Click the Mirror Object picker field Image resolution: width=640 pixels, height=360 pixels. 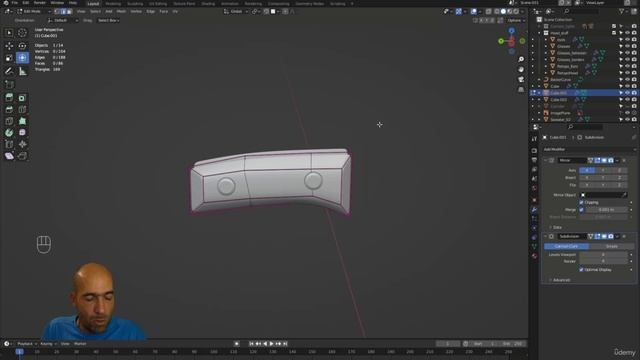click(603, 195)
